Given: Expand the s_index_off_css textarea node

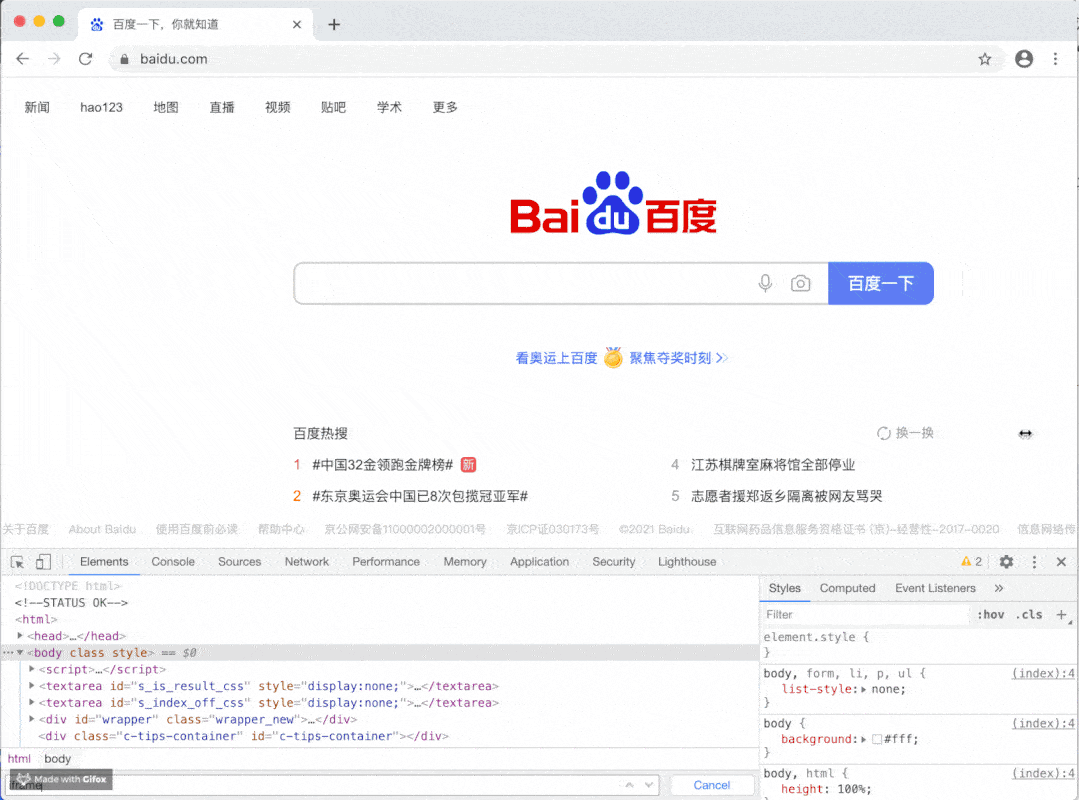Looking at the screenshot, I should (x=32, y=702).
